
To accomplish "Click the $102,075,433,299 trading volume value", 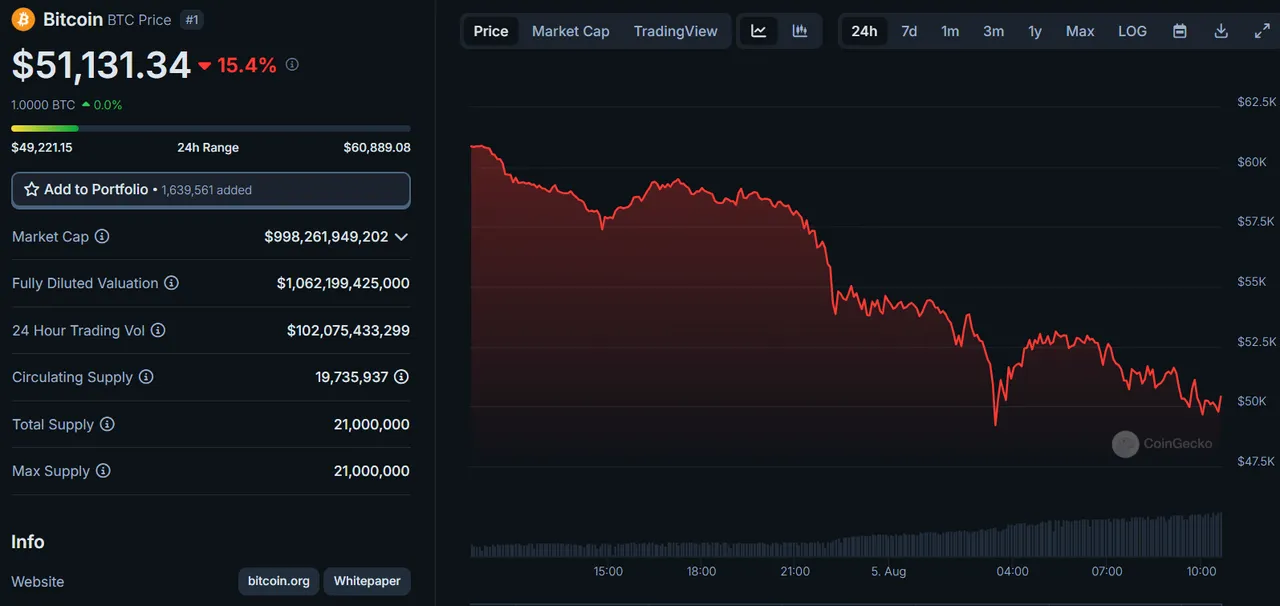I will (348, 330).
